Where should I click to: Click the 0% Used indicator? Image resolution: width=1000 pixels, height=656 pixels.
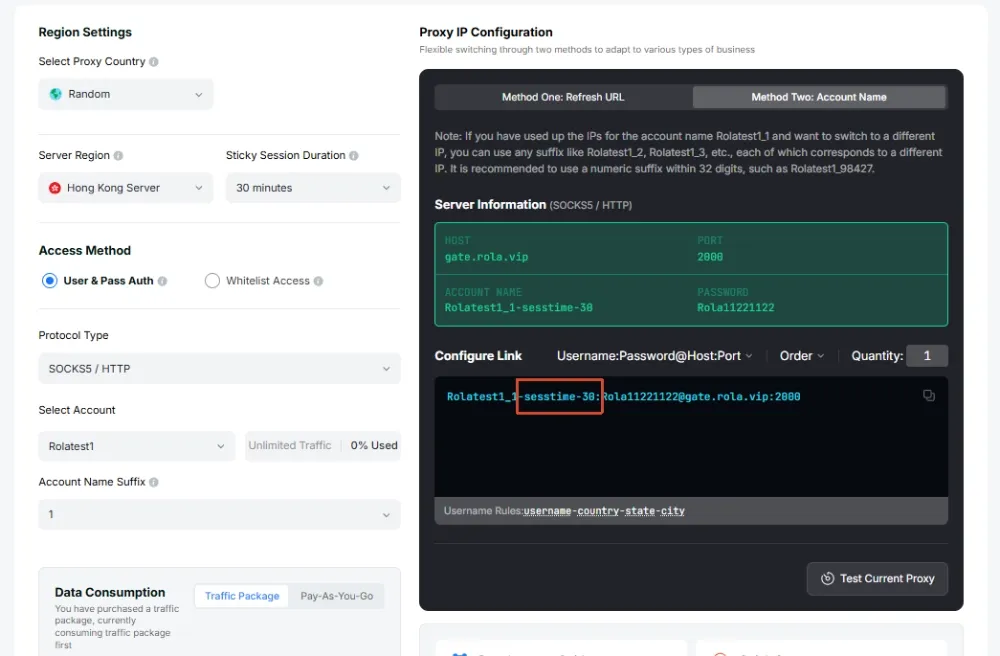[x=374, y=446]
